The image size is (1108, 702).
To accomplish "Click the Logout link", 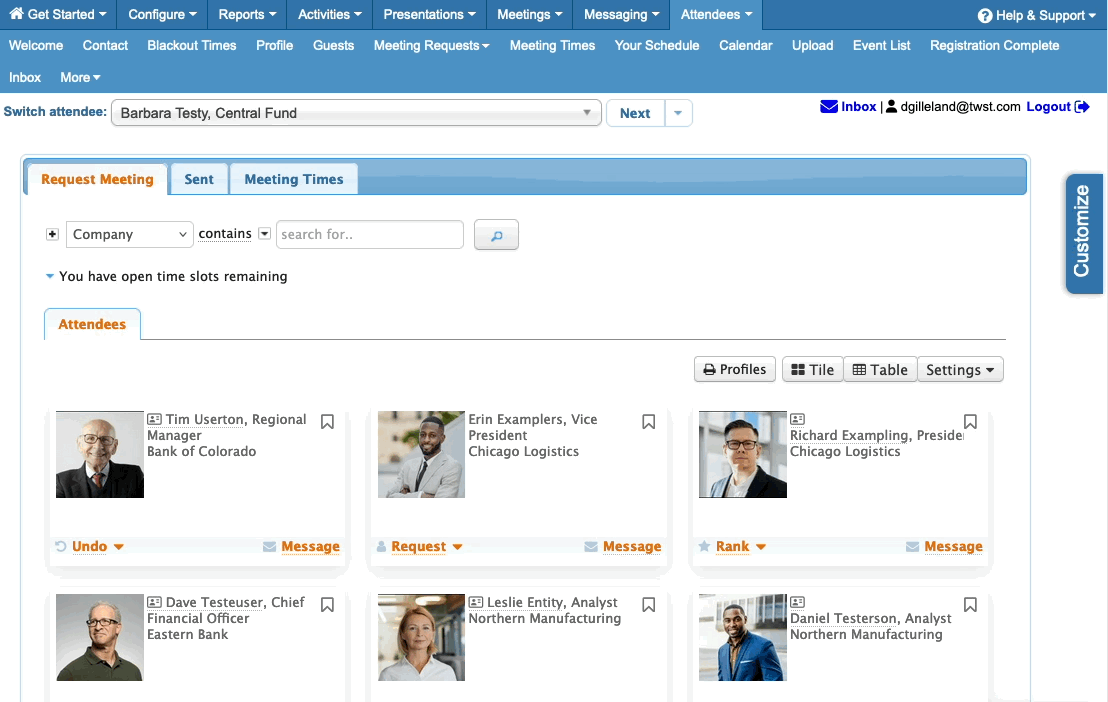I will [1049, 107].
